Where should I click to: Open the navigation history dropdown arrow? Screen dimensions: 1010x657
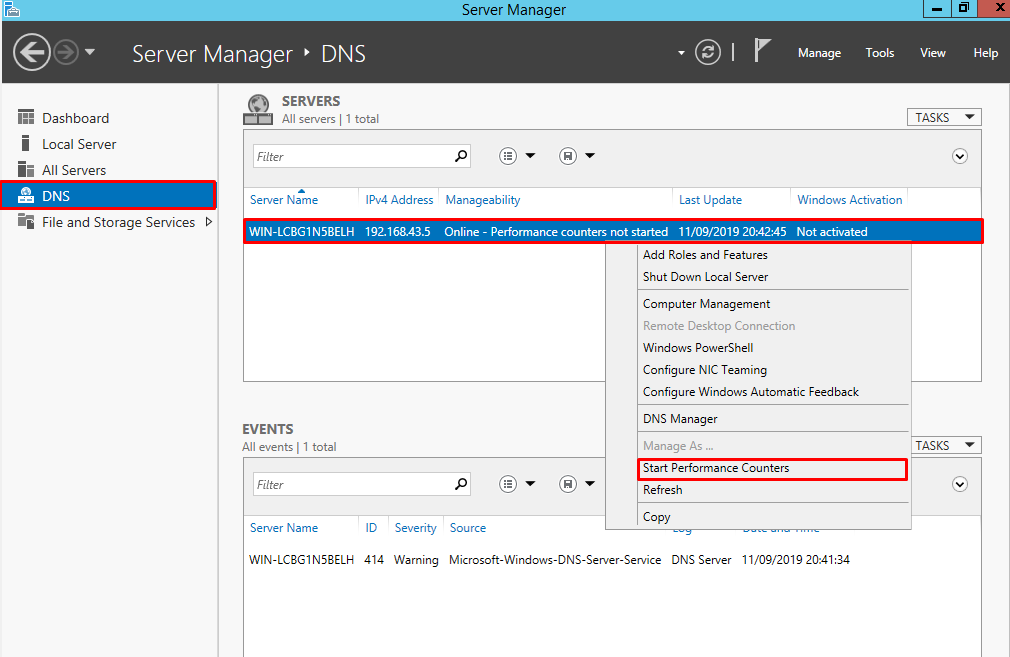click(x=90, y=52)
